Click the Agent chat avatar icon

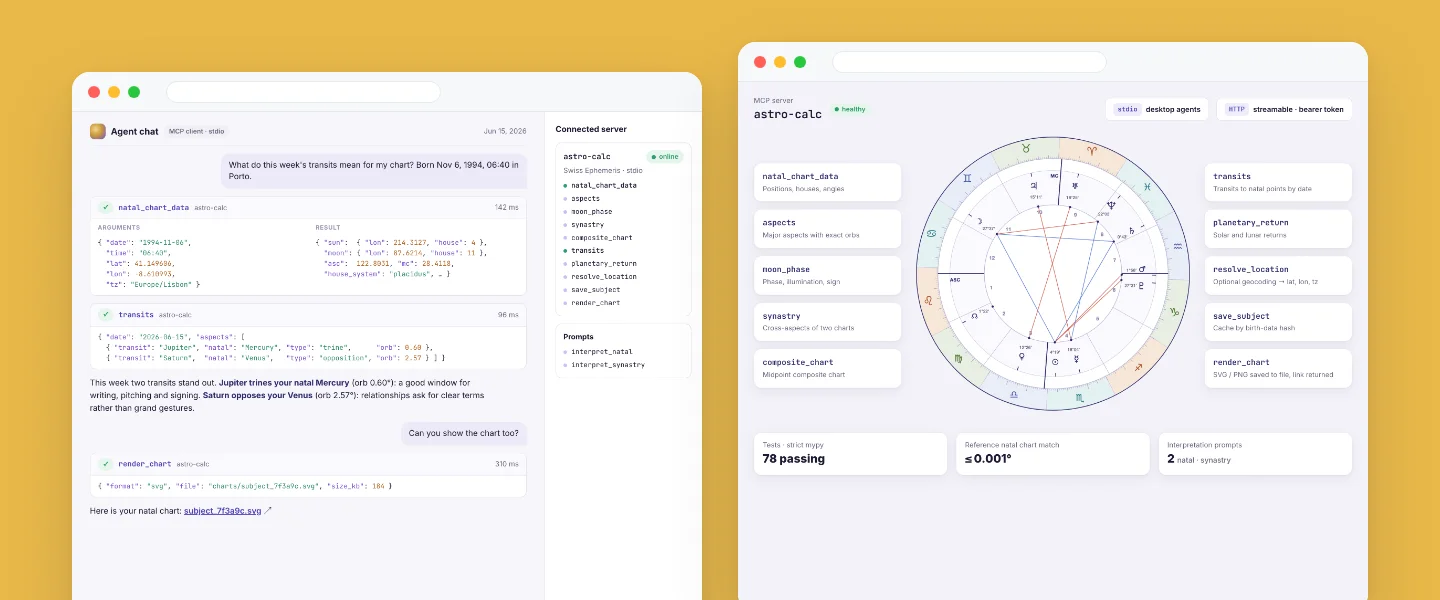(x=98, y=131)
